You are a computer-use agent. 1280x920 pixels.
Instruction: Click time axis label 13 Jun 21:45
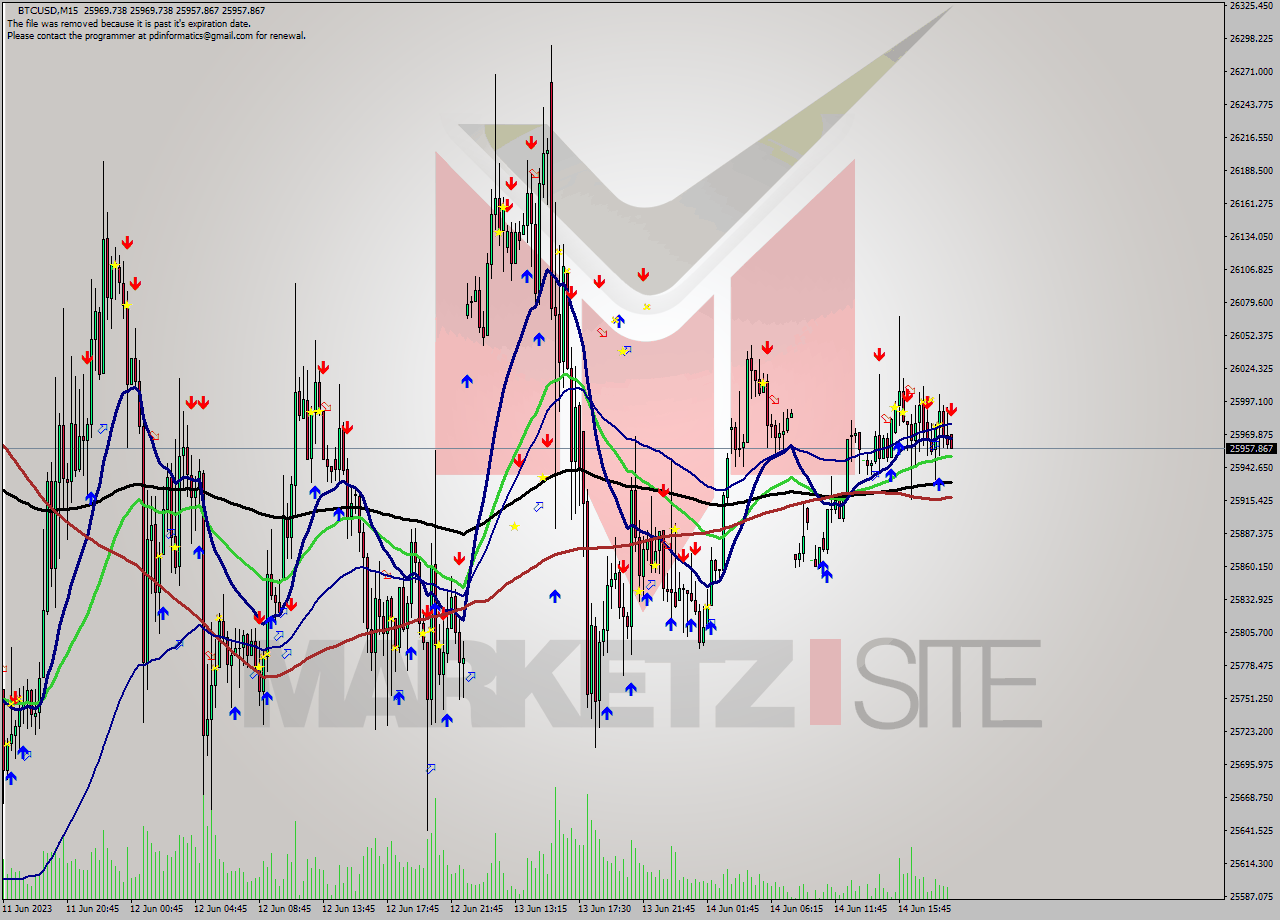coord(669,909)
